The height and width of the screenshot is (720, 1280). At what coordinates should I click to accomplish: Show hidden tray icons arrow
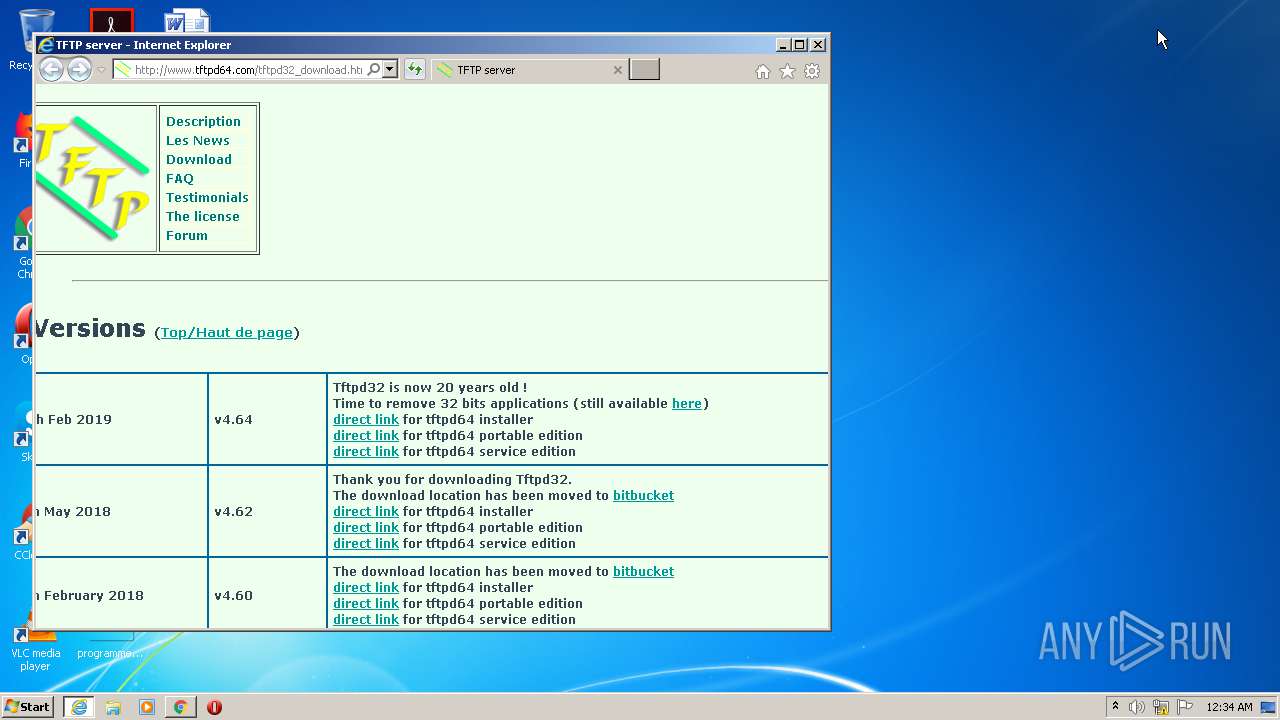point(1115,707)
